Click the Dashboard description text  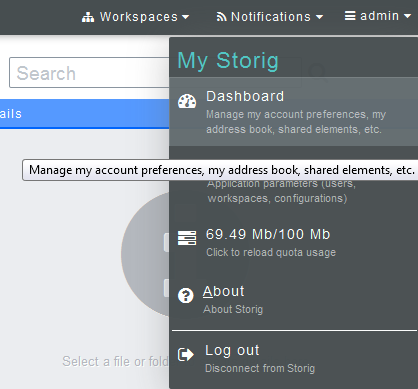pyautogui.click(x=296, y=122)
